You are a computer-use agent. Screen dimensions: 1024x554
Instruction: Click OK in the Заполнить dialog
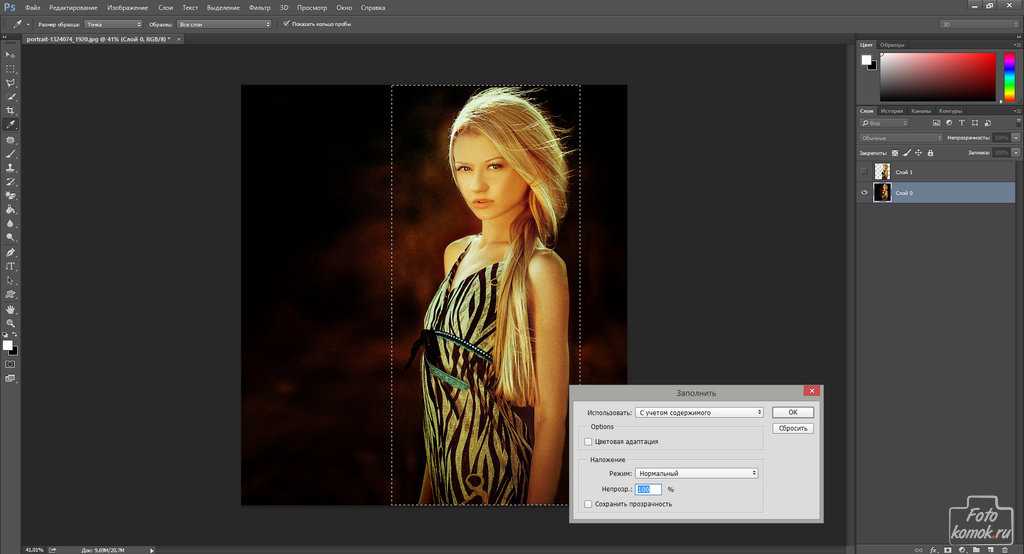click(793, 412)
